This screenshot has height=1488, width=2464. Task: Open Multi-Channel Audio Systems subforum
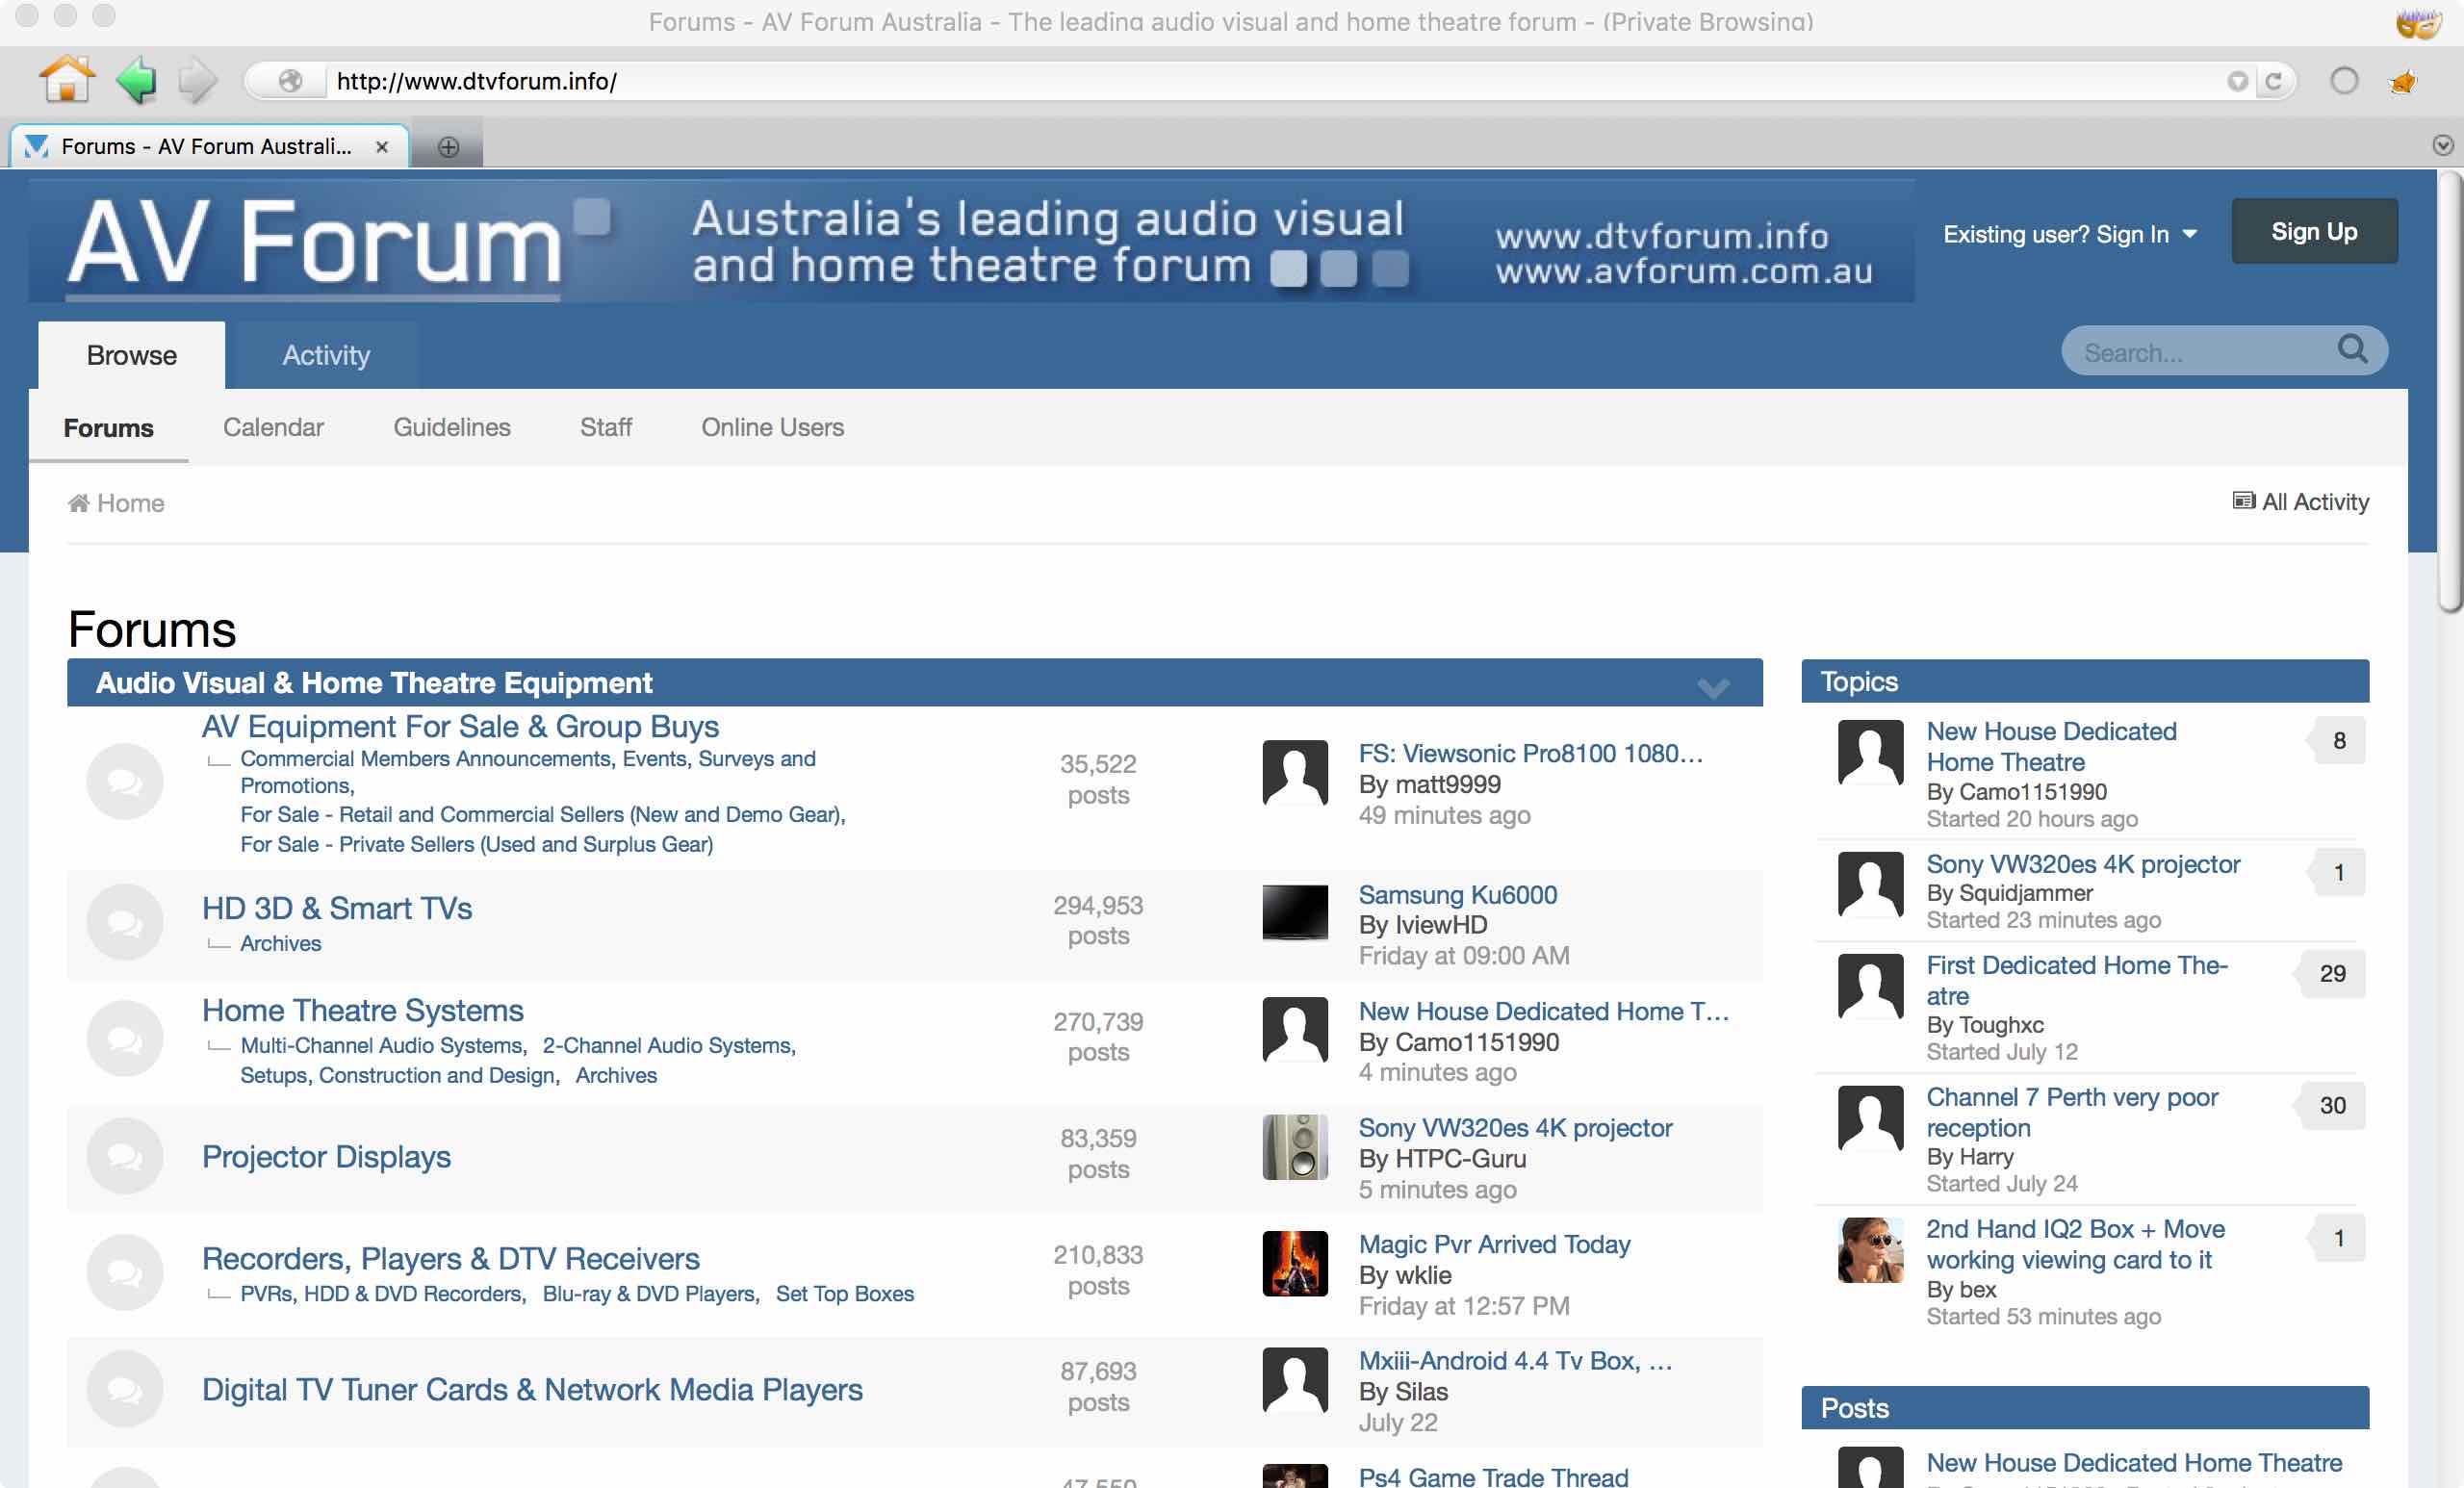[x=384, y=1045]
